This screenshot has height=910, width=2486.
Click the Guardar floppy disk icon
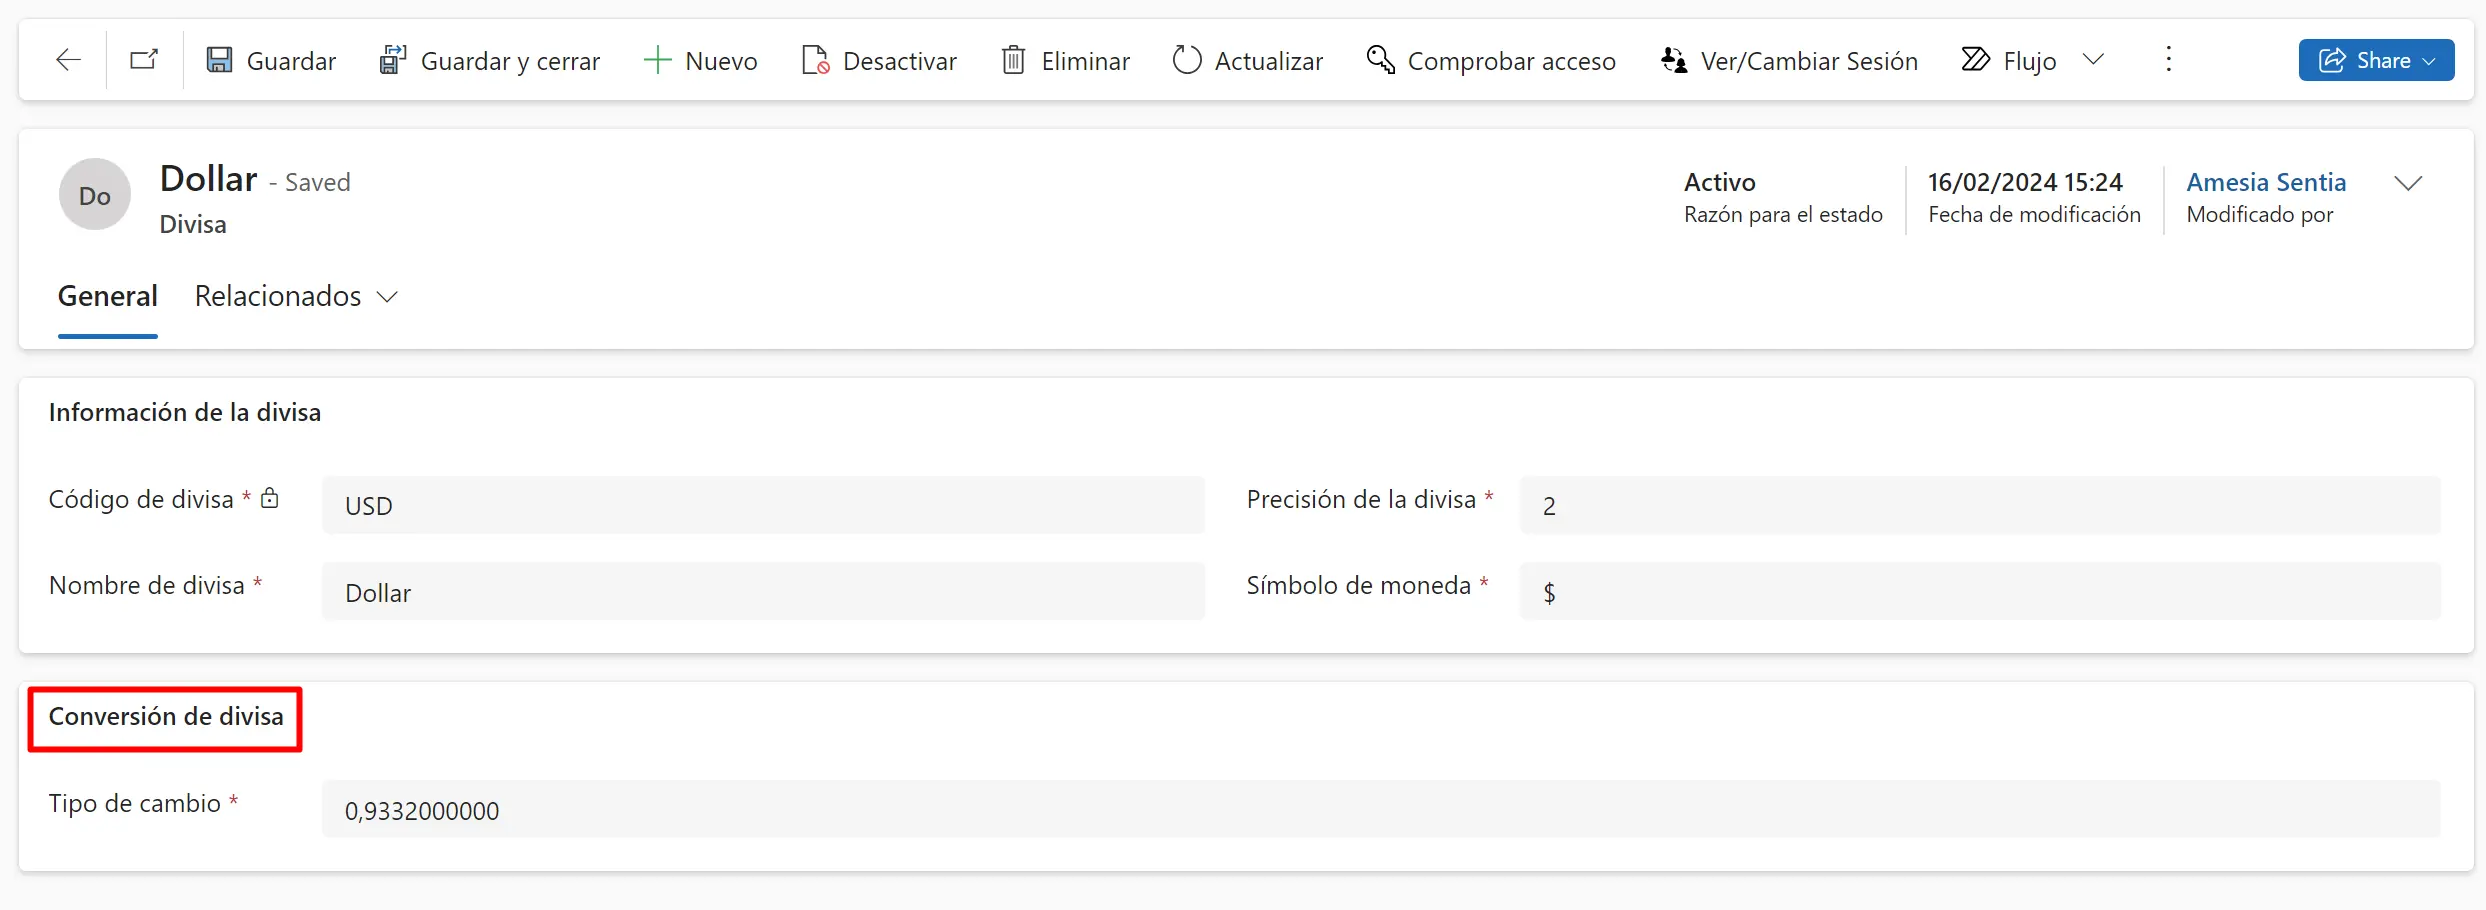click(x=219, y=60)
